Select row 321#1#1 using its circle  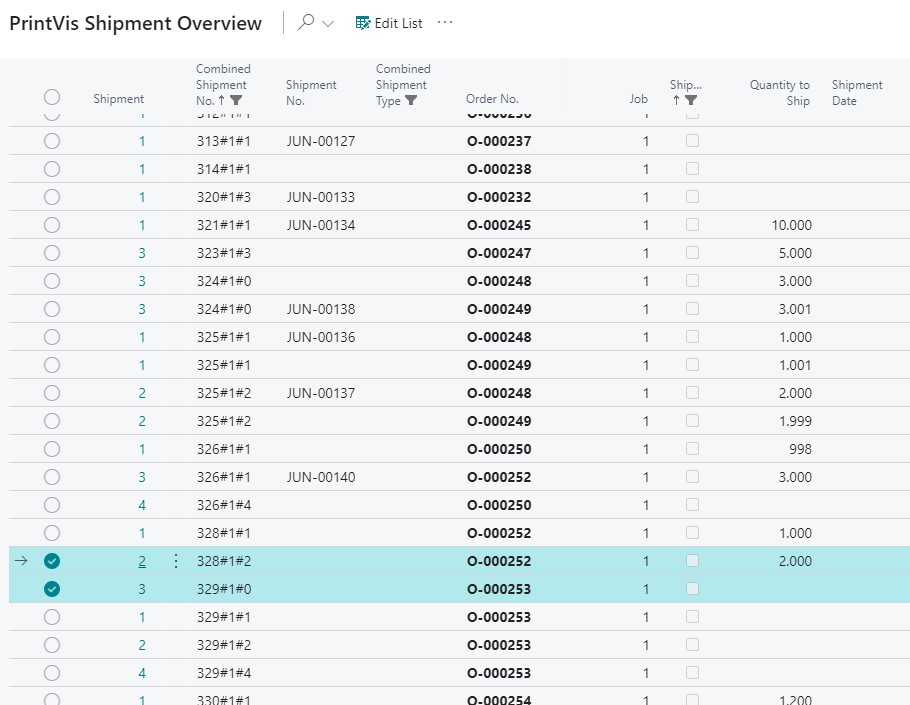pyautogui.click(x=52, y=225)
